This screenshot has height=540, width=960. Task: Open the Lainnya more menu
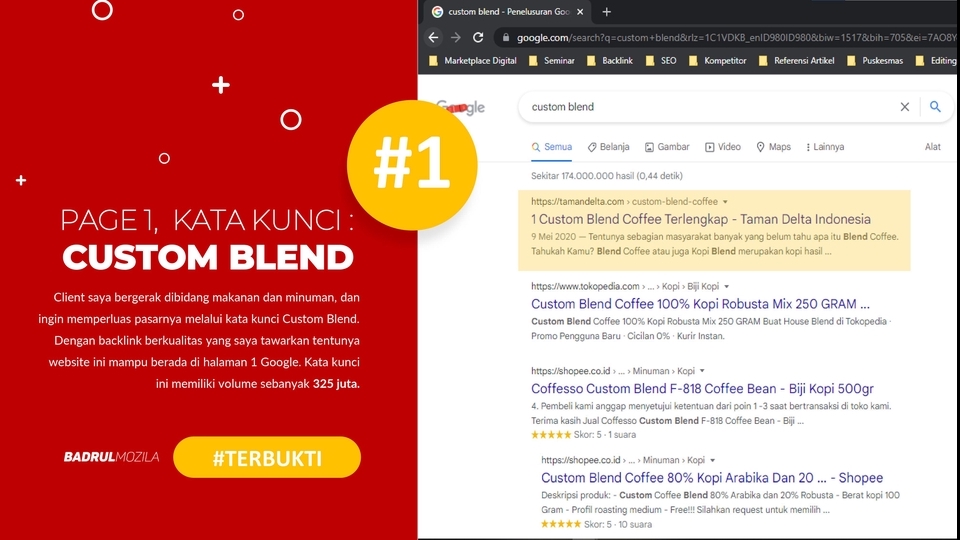(x=825, y=147)
